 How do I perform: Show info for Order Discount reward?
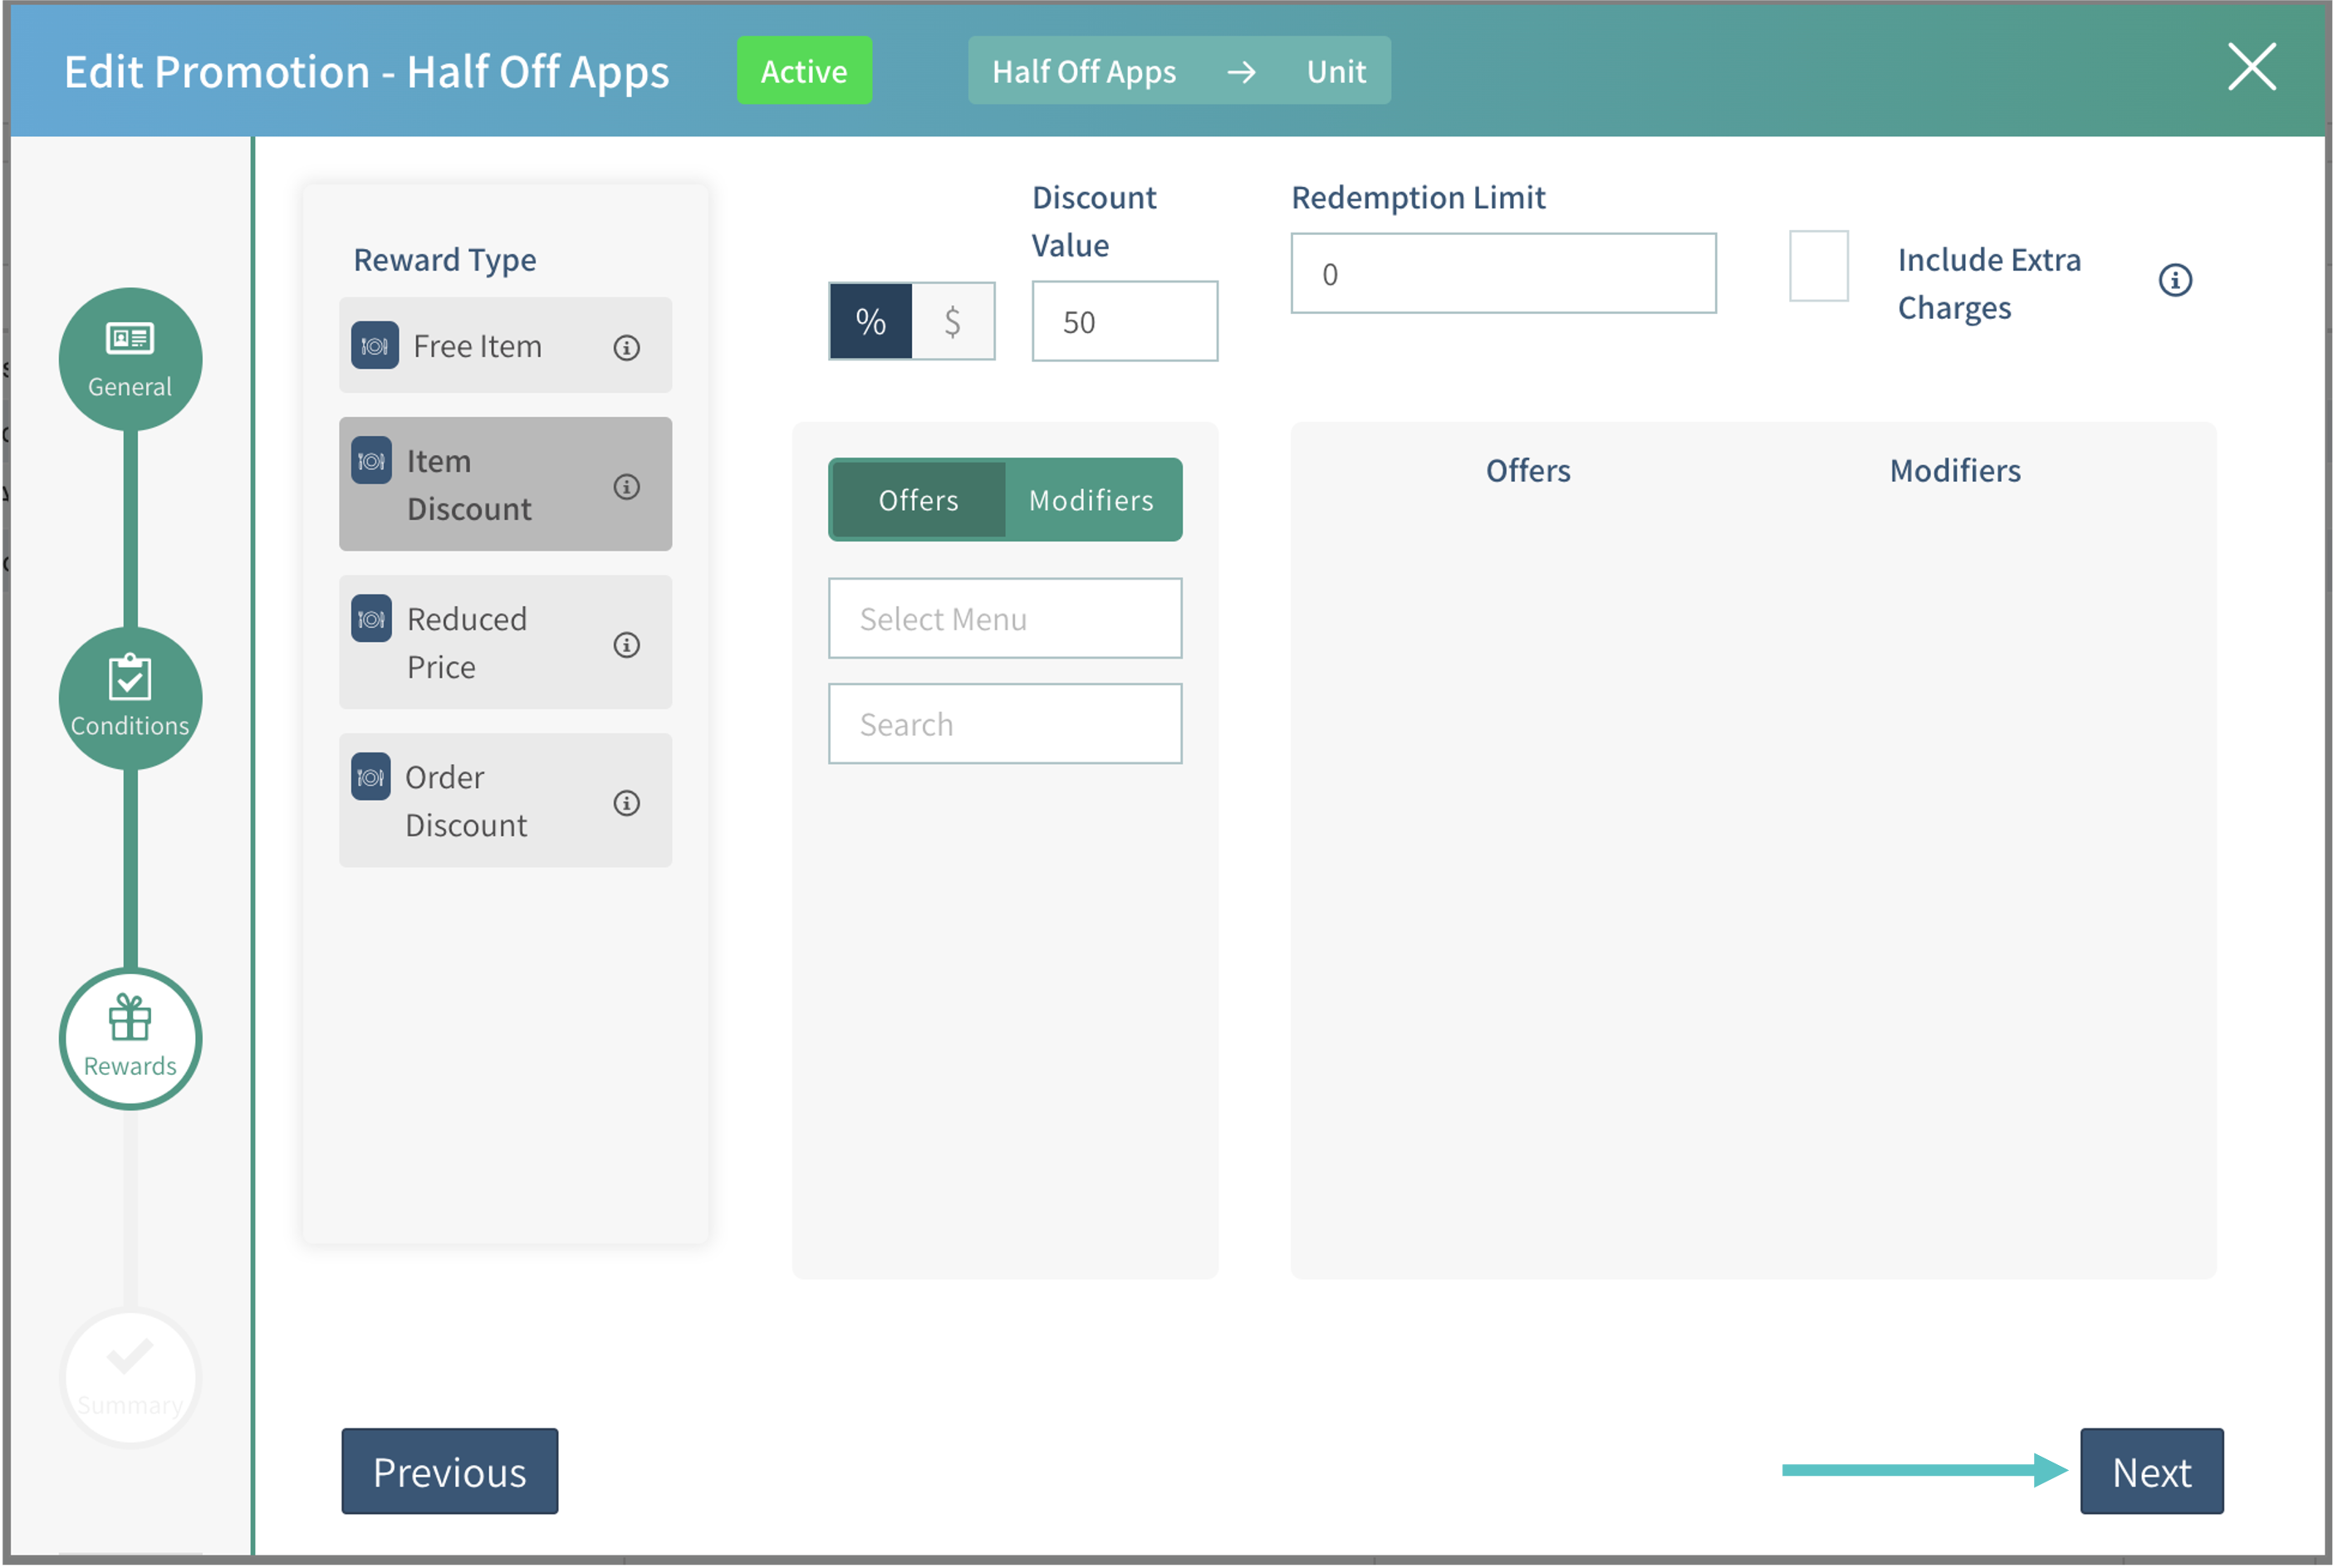pyautogui.click(x=626, y=803)
